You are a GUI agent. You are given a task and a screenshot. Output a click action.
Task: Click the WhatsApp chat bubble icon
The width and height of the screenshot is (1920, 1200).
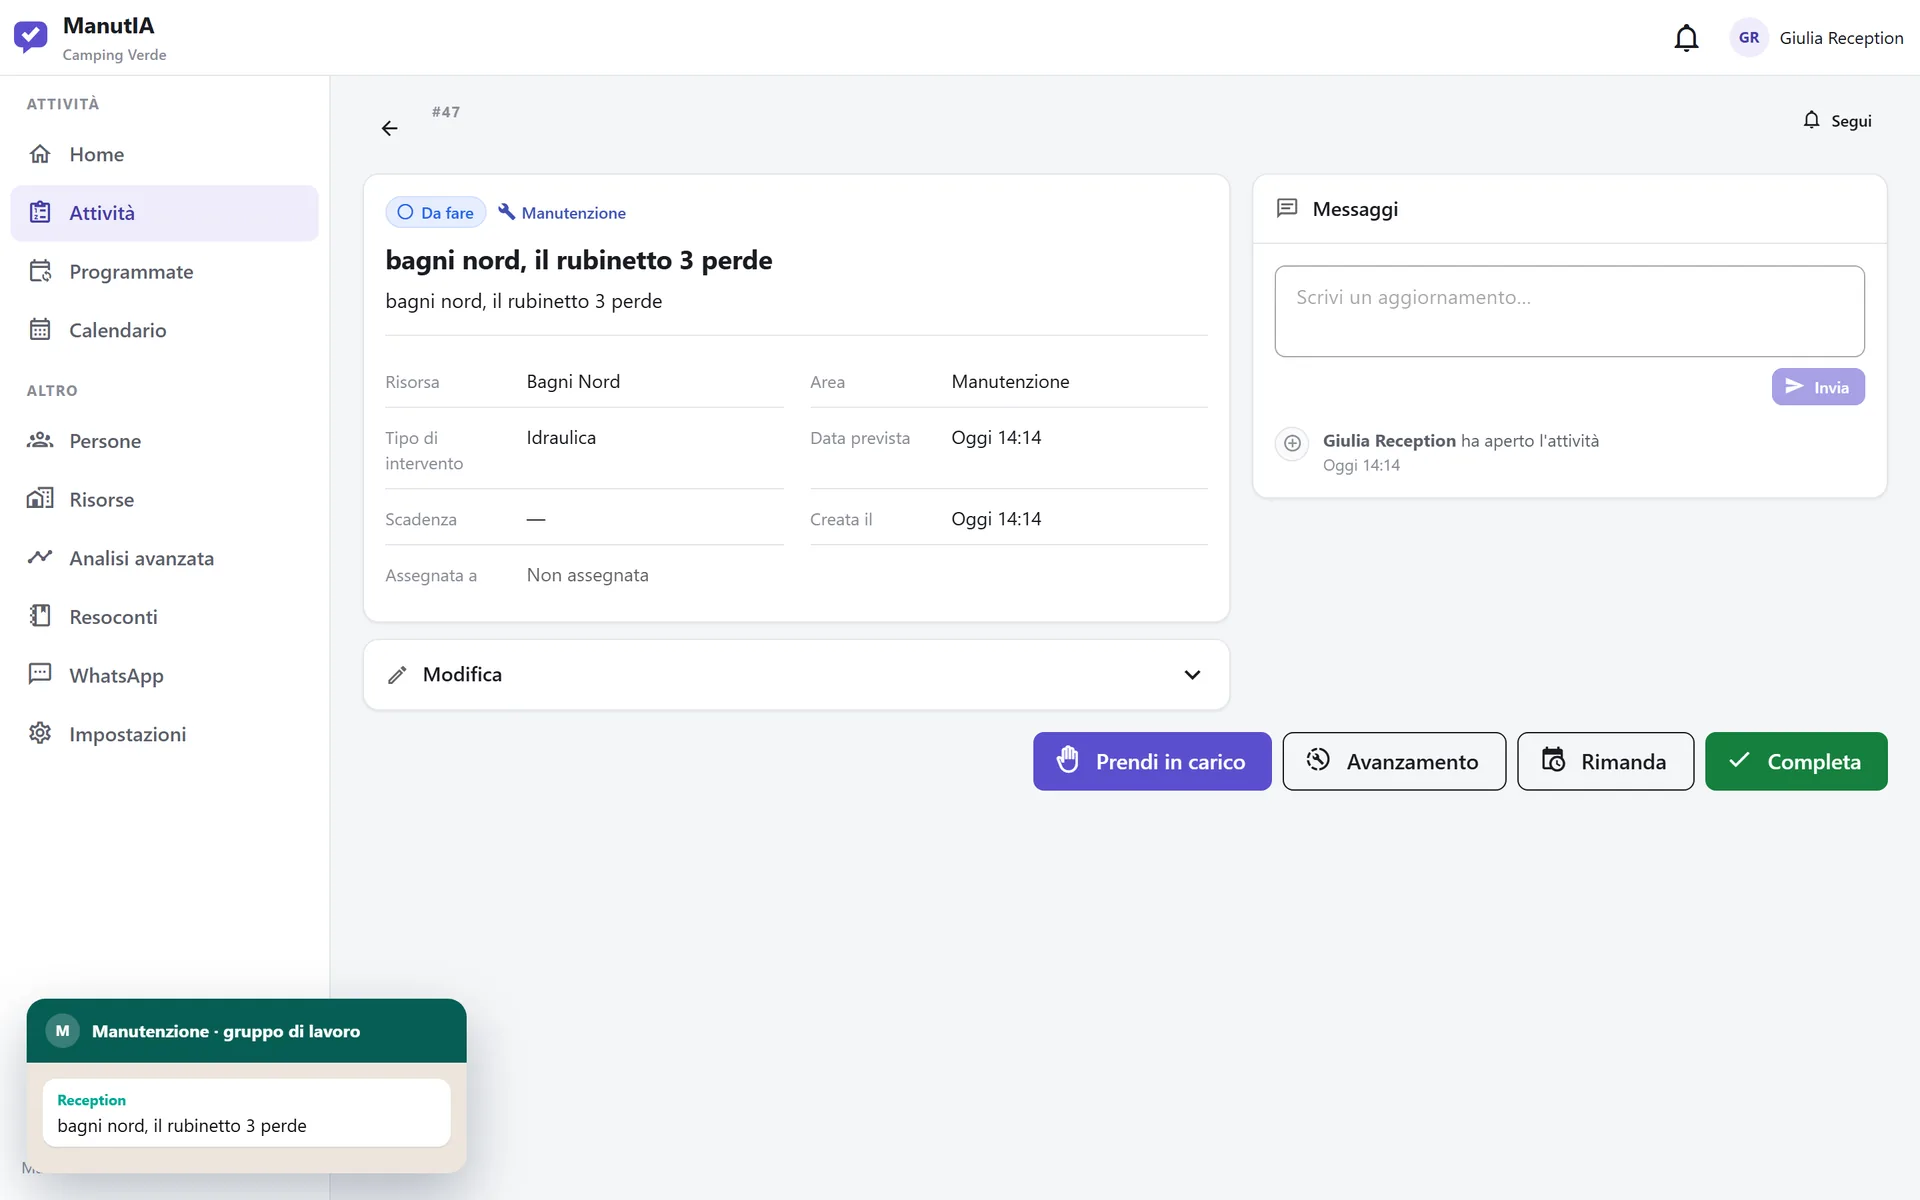click(x=40, y=674)
